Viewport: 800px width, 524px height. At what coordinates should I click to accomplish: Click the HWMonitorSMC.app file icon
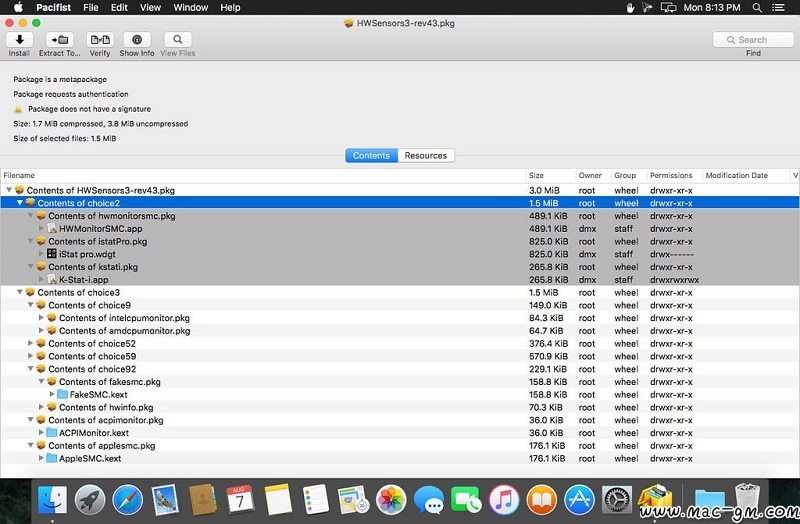click(52, 229)
